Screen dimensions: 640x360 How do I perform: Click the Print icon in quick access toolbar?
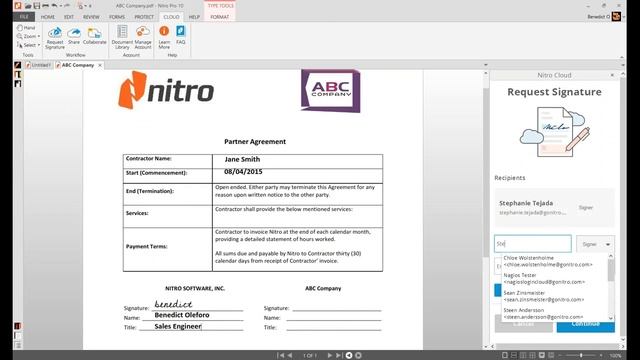pyautogui.click(x=45, y=6)
